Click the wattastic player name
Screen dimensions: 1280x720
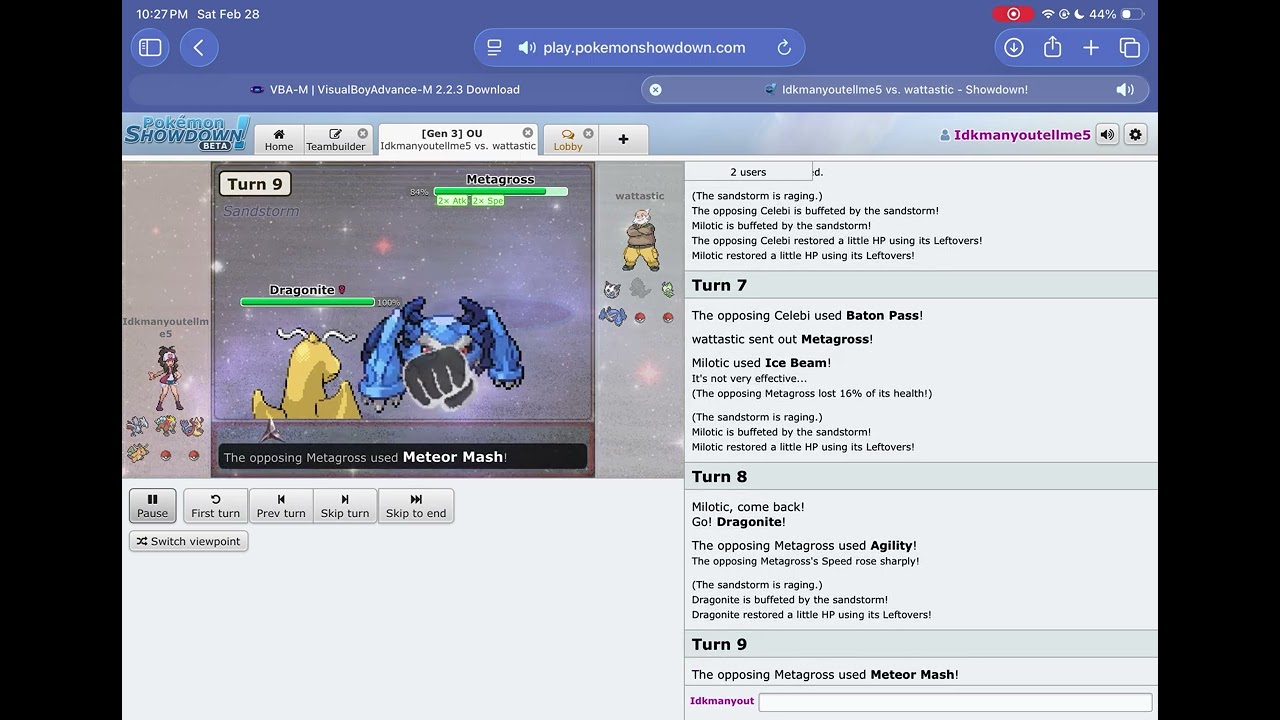pos(640,196)
